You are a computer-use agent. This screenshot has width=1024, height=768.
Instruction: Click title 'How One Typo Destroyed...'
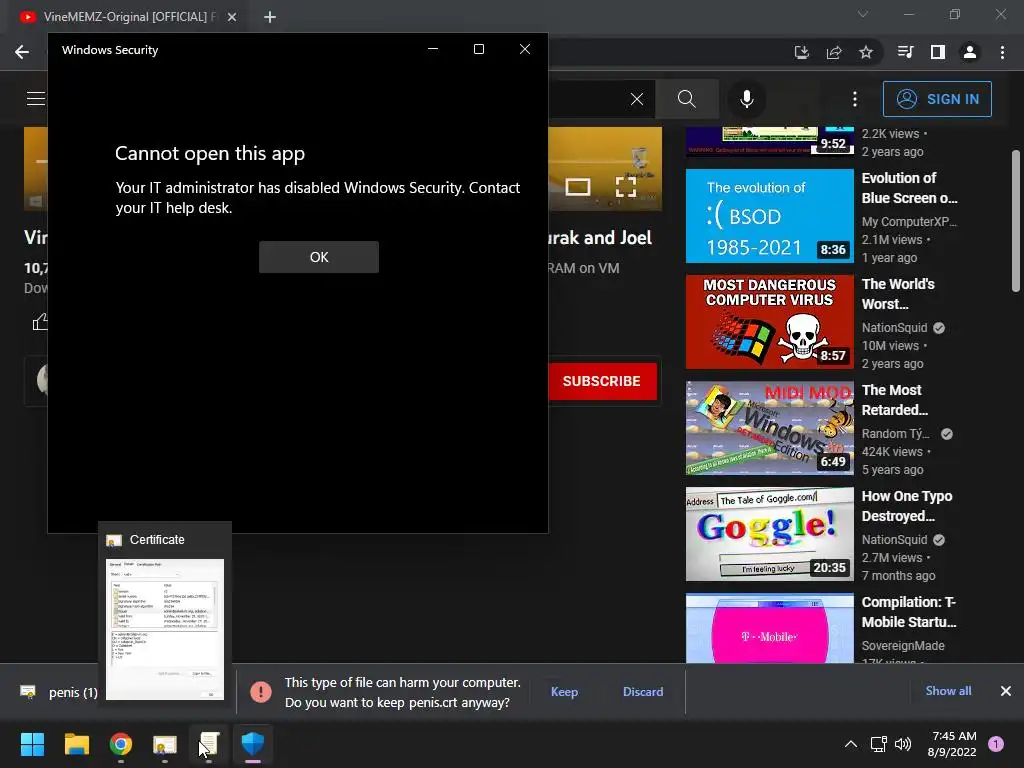(906, 506)
